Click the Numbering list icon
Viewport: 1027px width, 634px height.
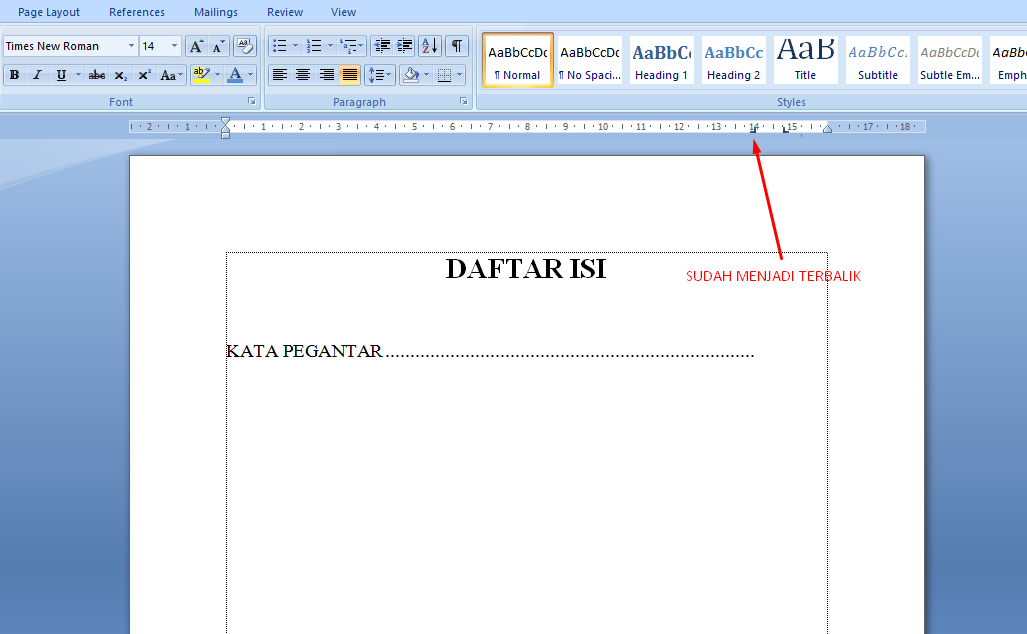coord(314,46)
